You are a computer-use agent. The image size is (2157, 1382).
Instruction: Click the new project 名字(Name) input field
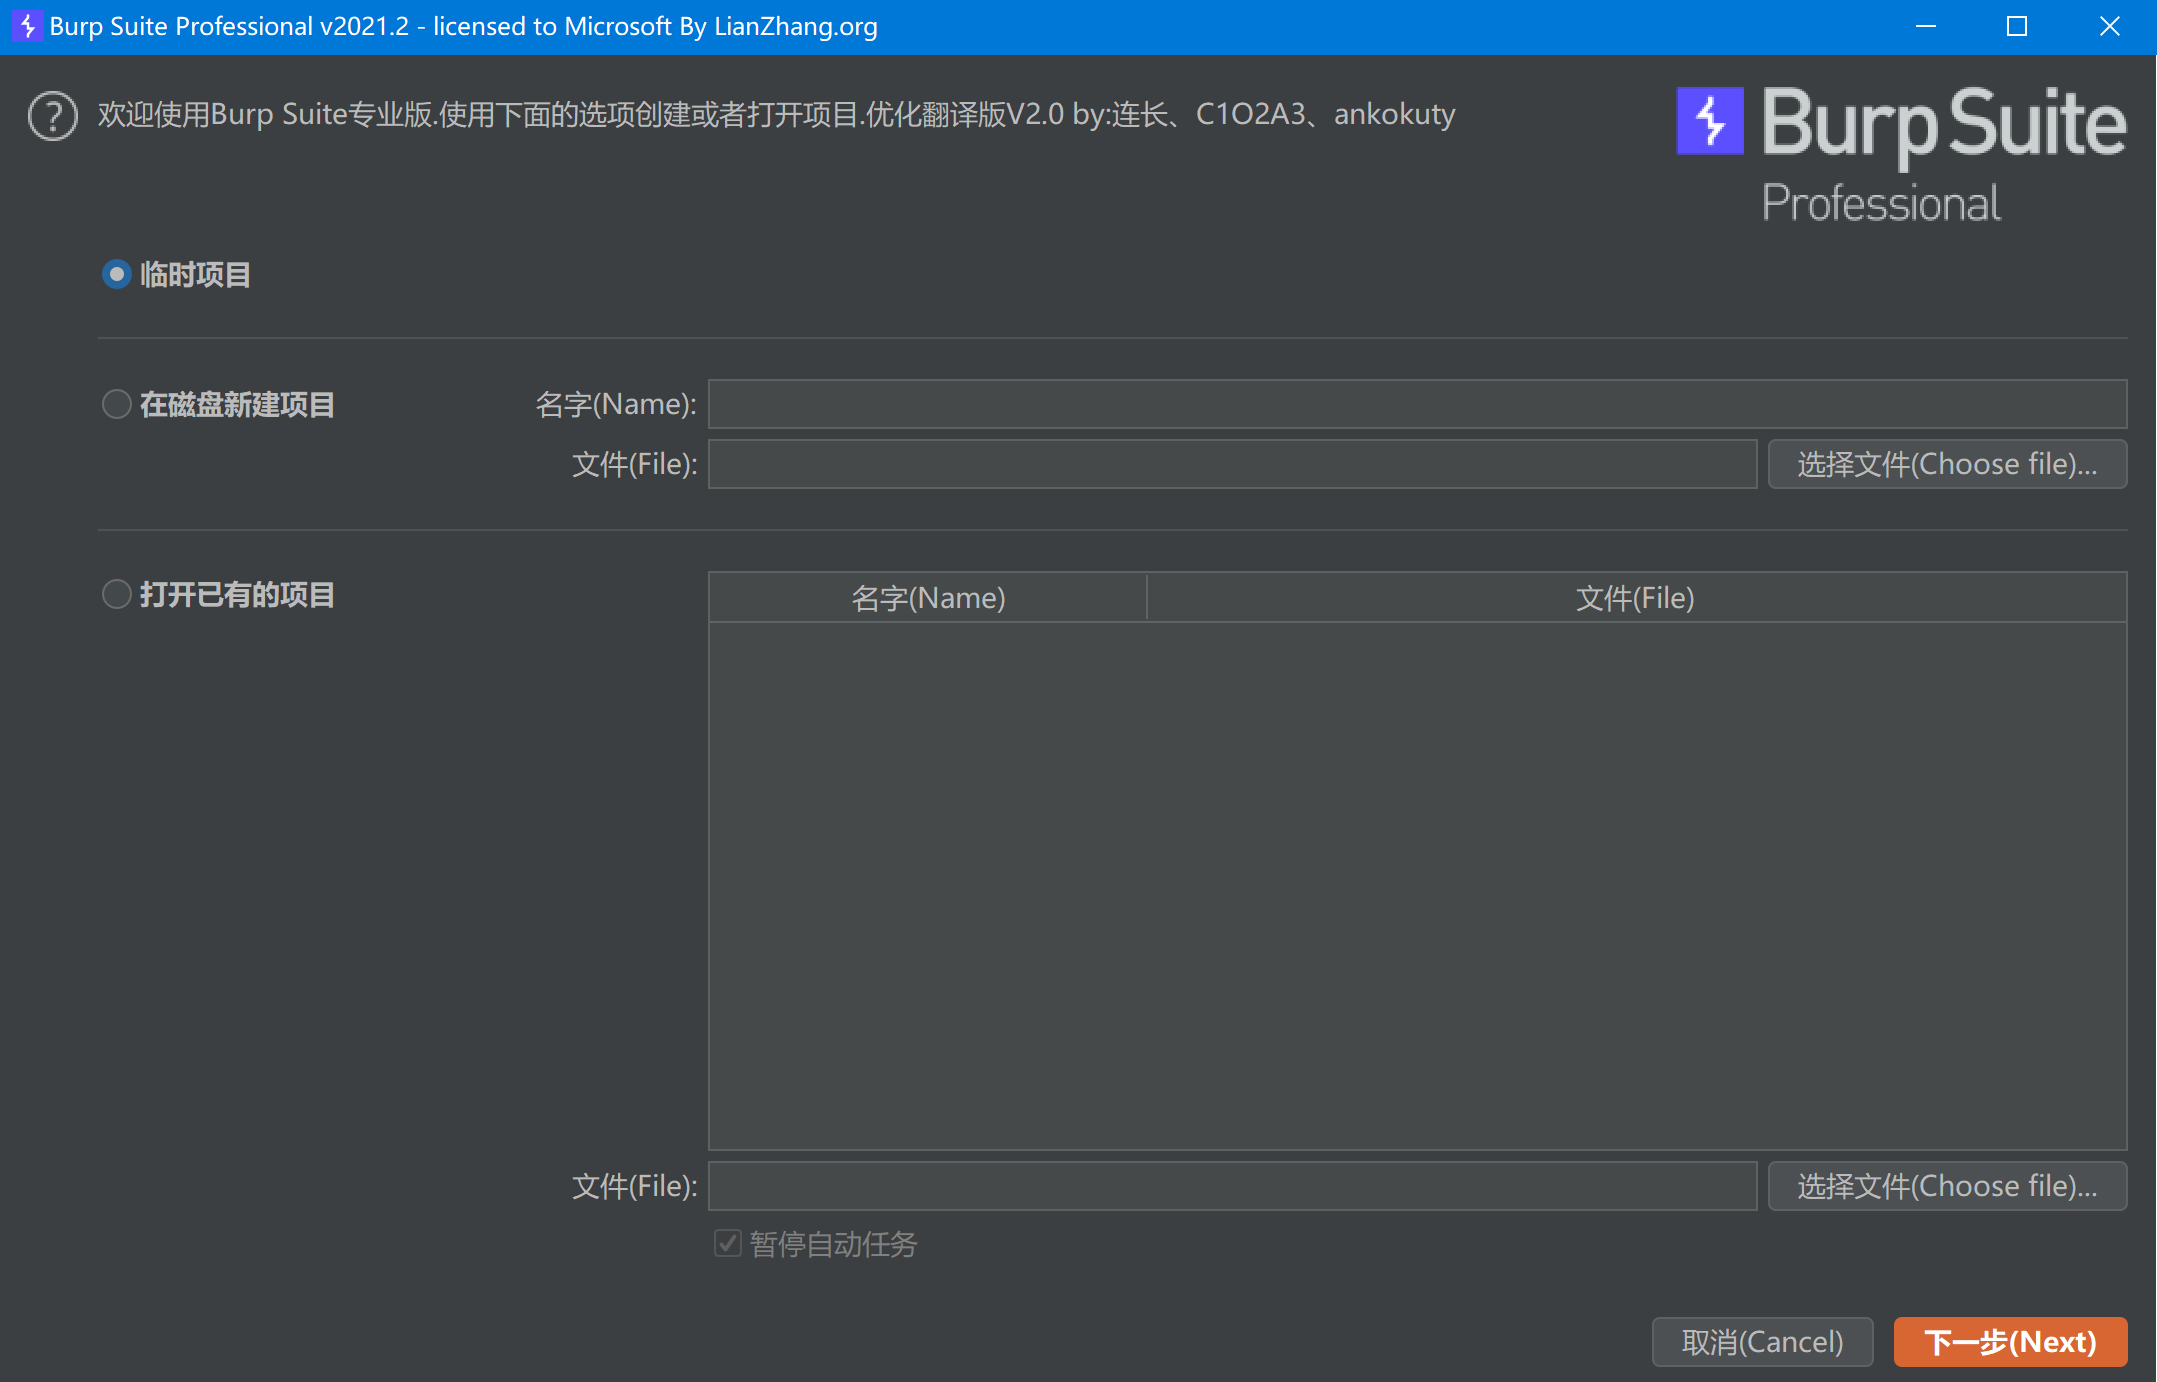1416,404
